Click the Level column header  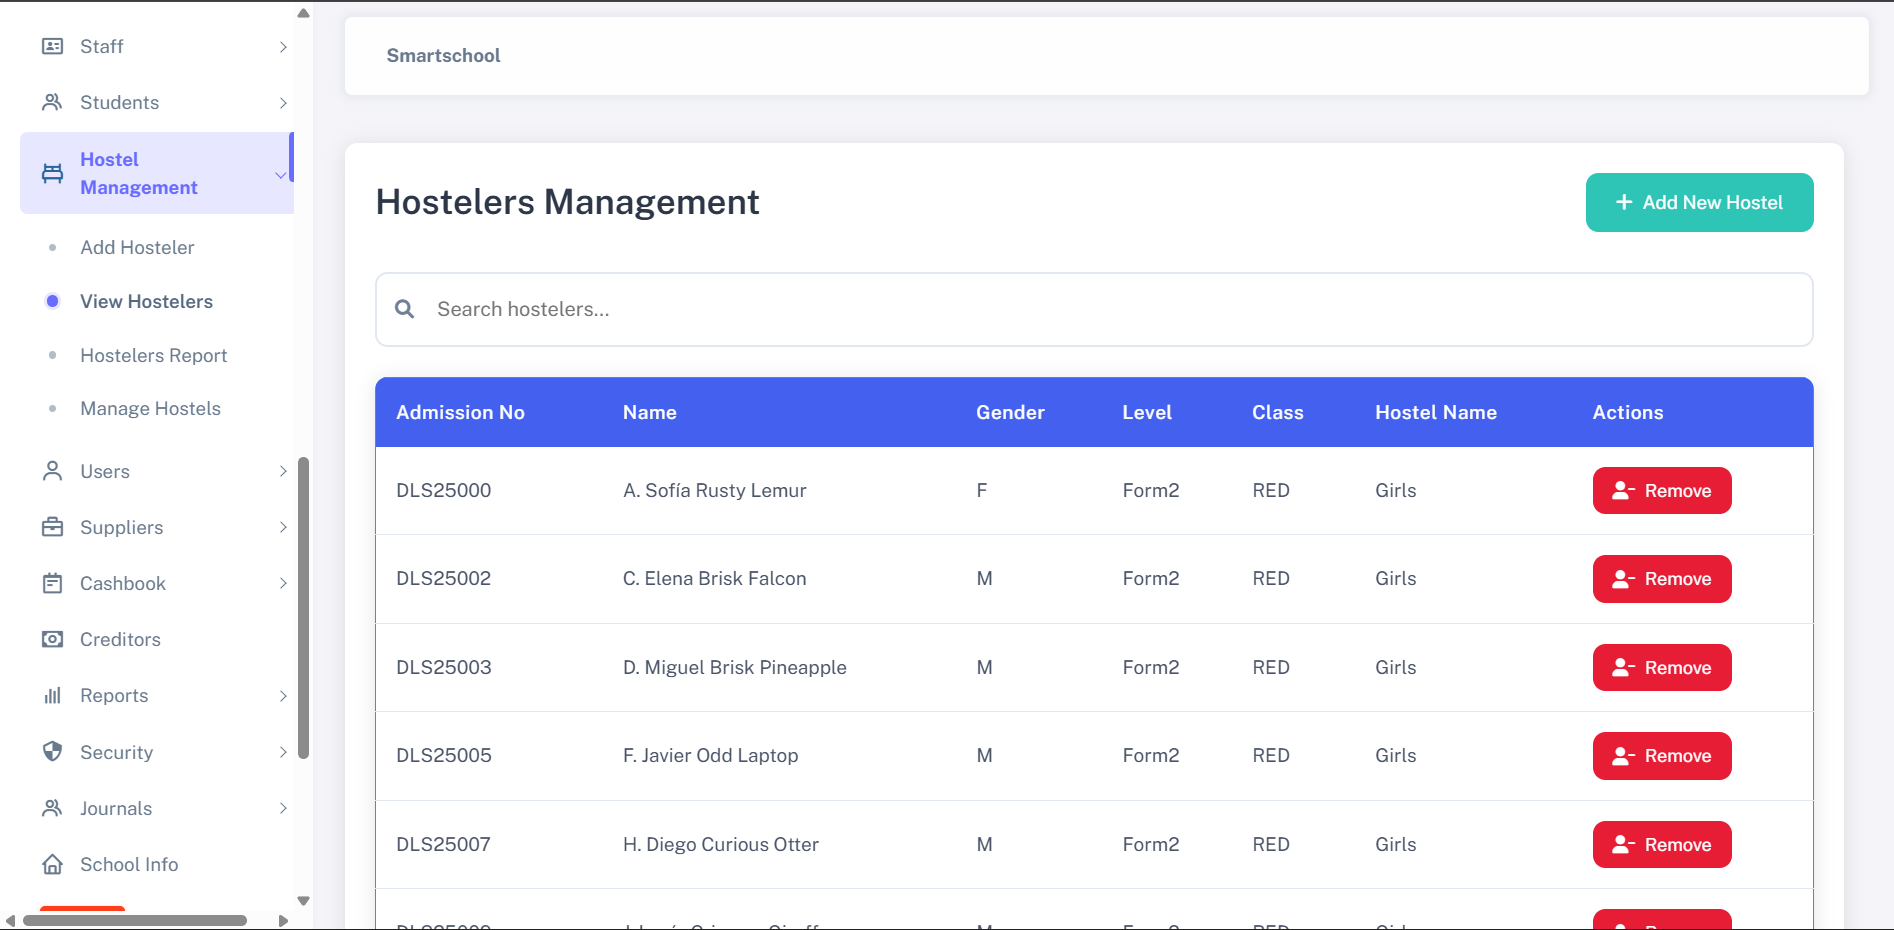tap(1147, 412)
